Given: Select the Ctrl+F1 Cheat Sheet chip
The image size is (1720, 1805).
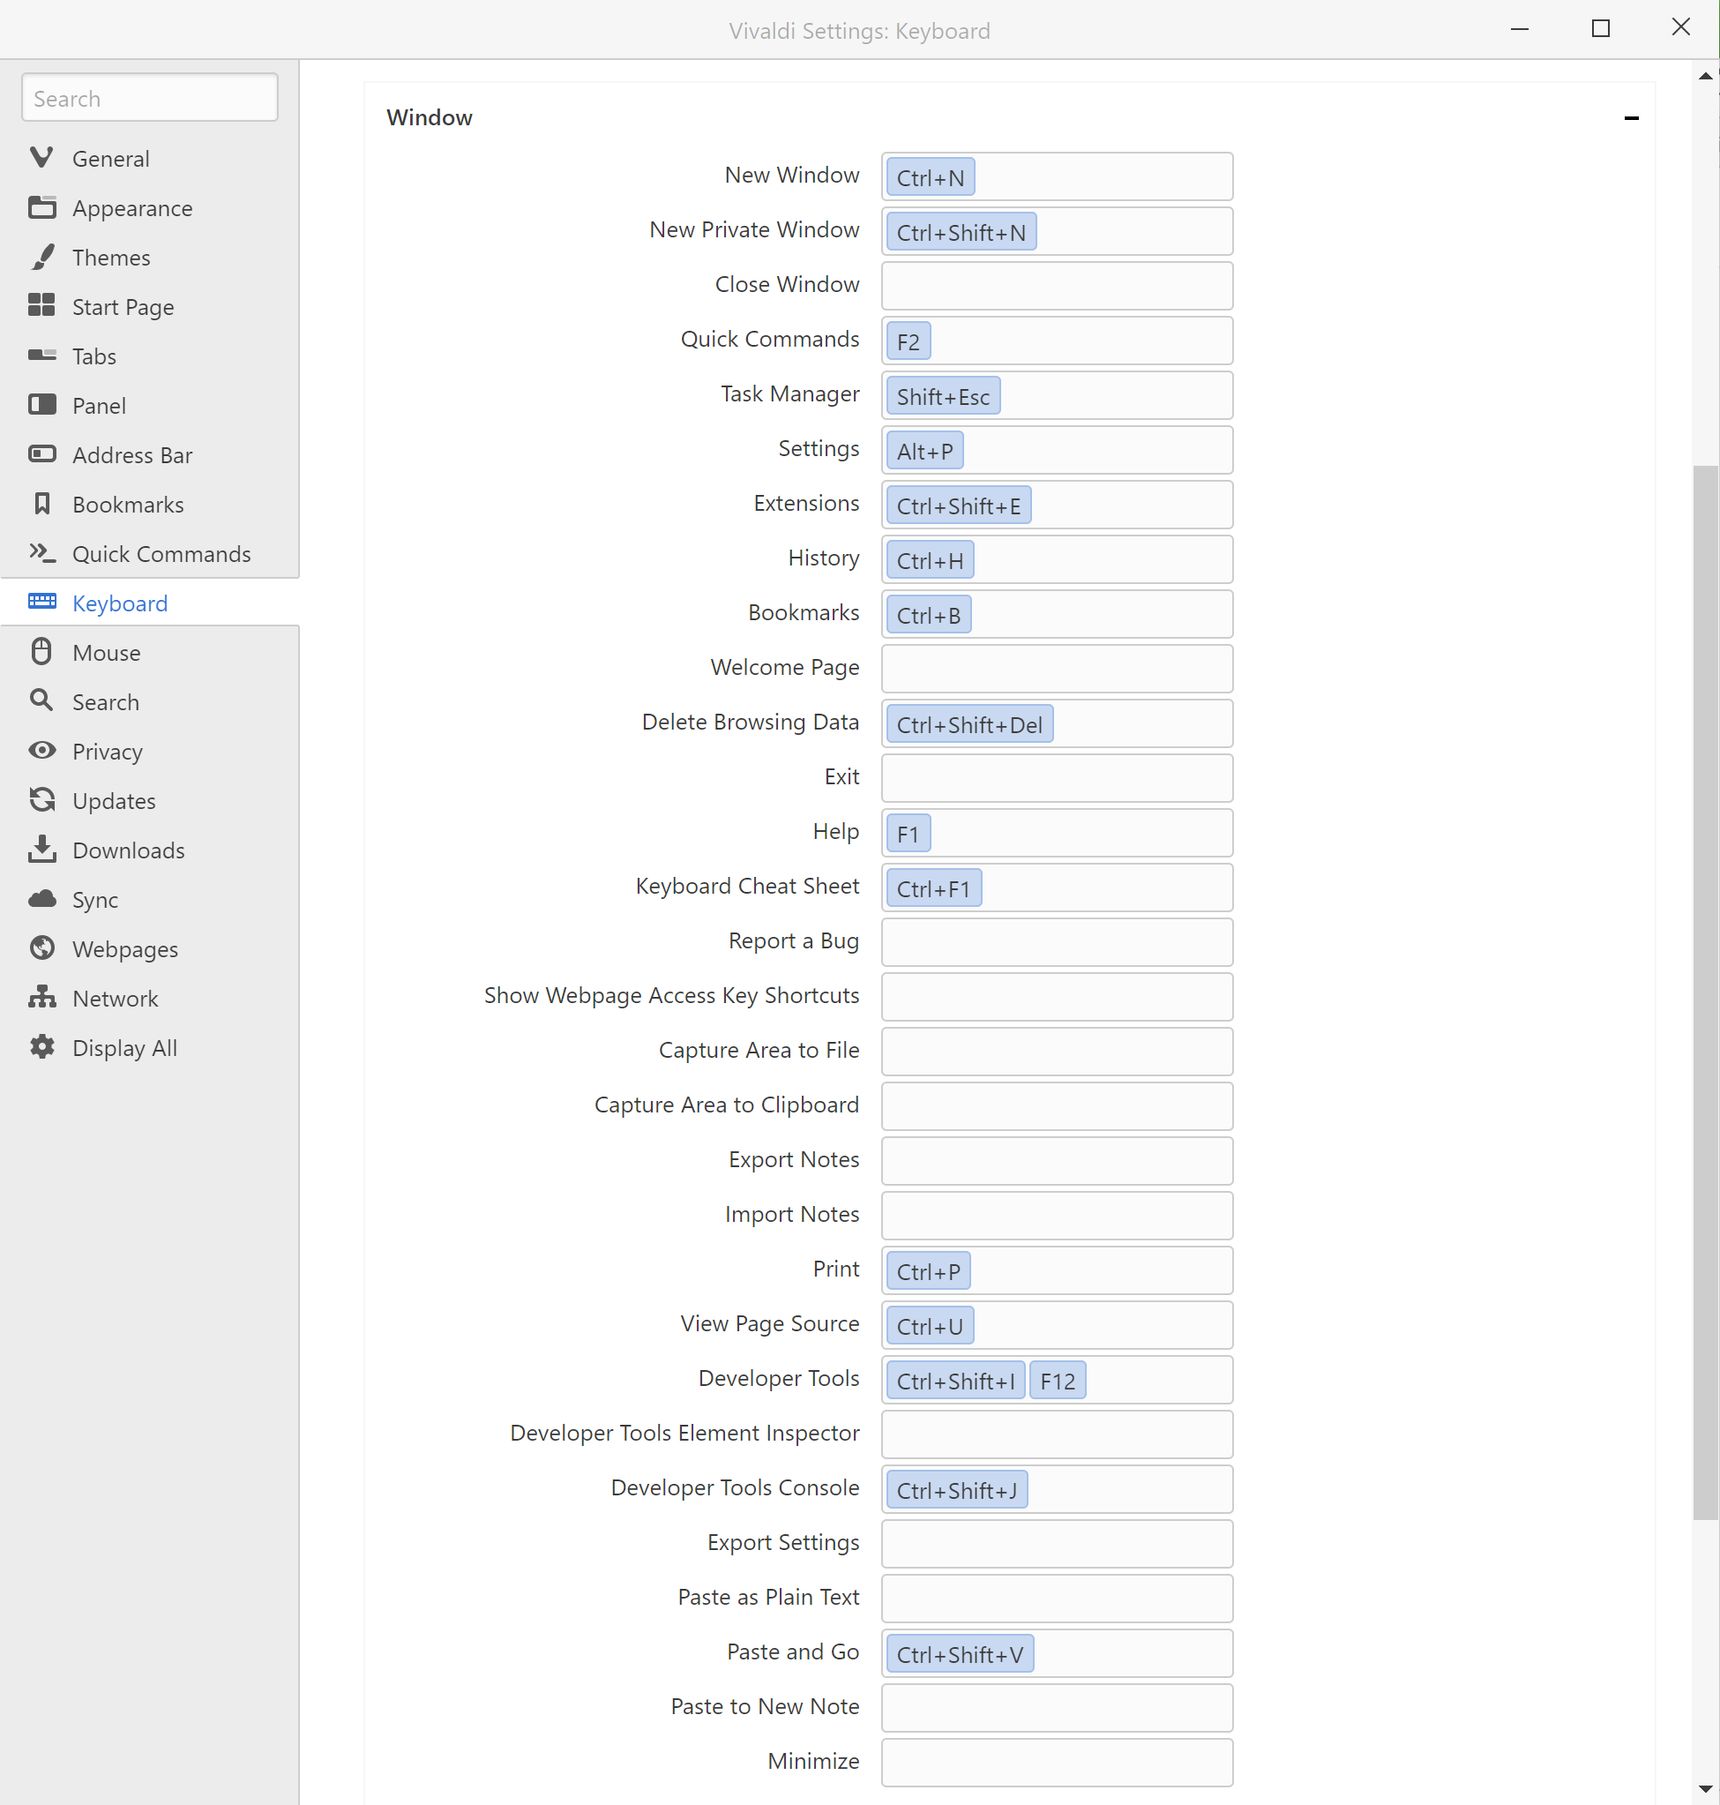Looking at the screenshot, I should tap(934, 888).
